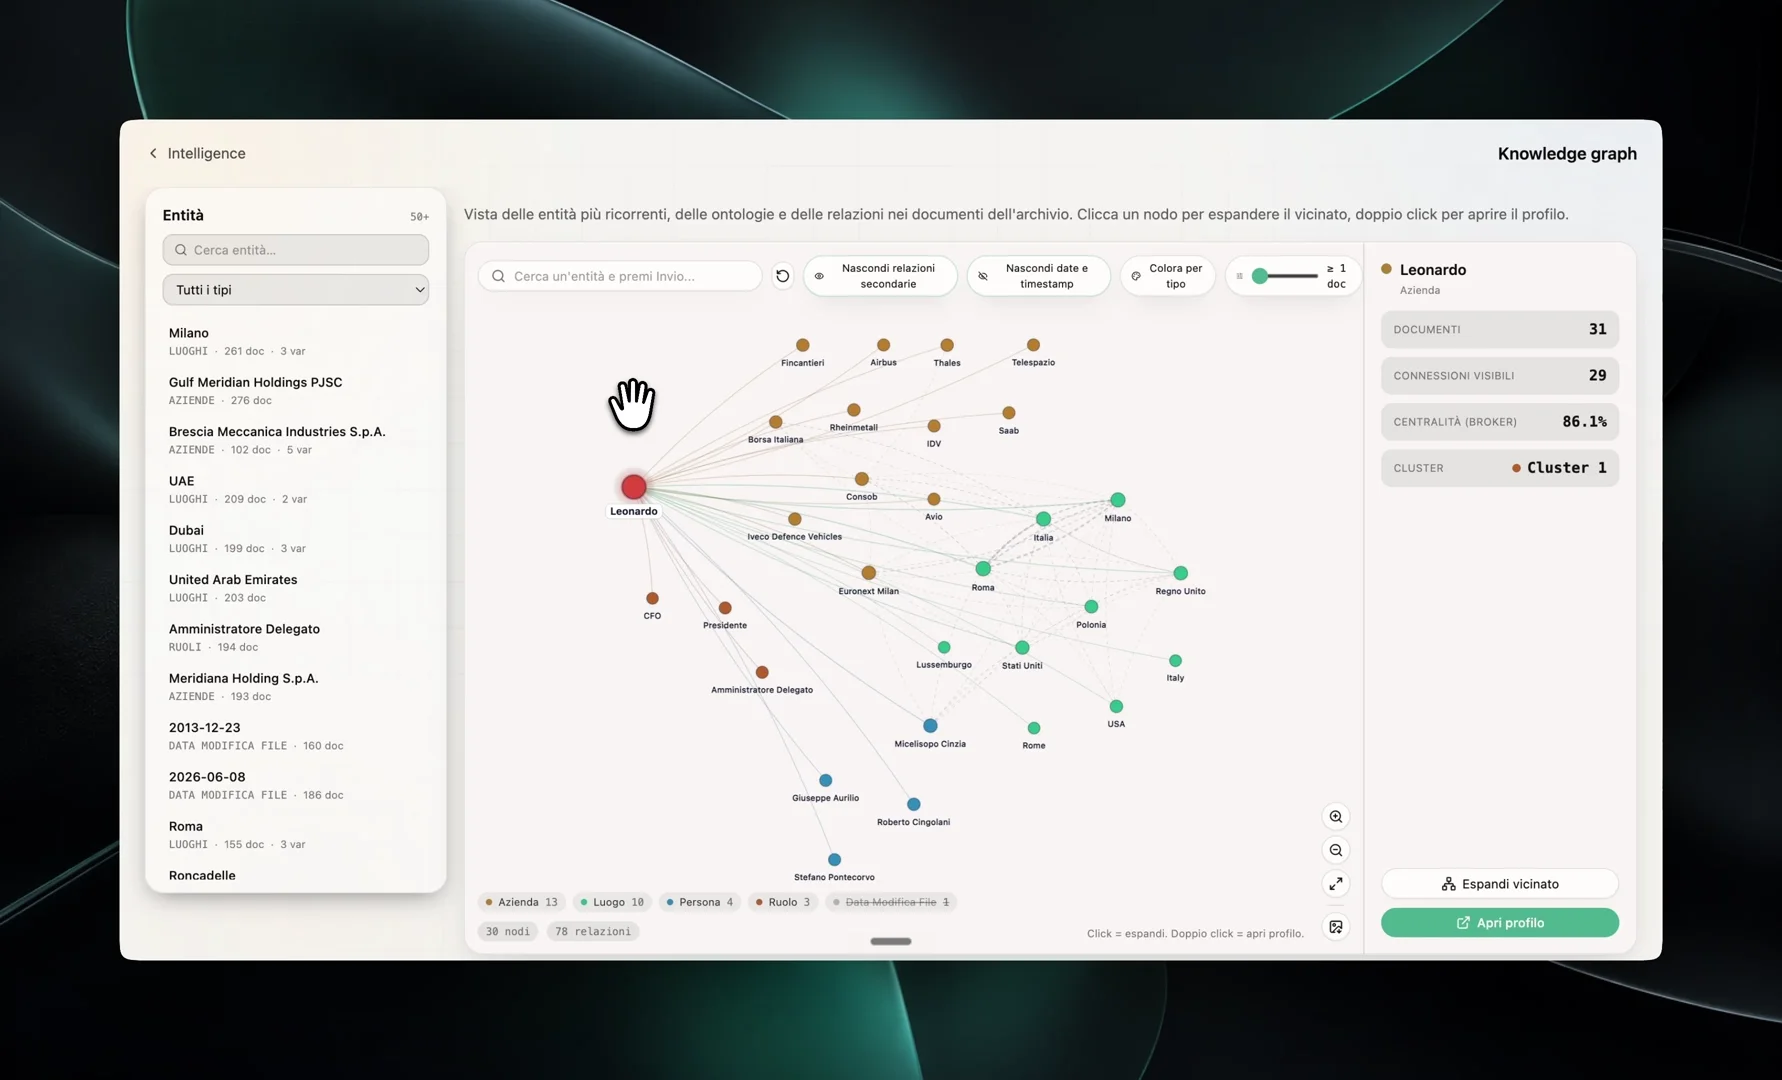Viewport: 1782px width, 1080px height.
Task: Select the Thales node
Action: [x=947, y=345]
